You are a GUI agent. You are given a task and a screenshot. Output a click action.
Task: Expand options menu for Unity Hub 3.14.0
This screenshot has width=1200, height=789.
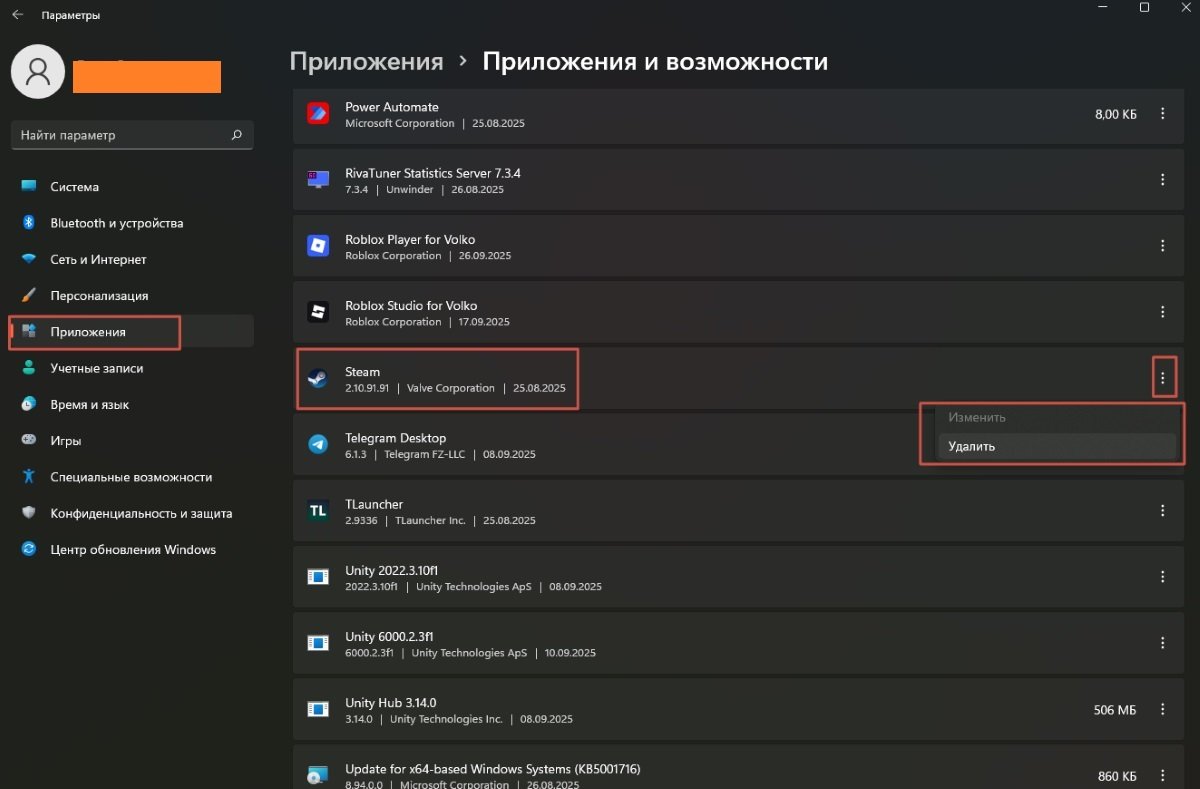(x=1162, y=709)
